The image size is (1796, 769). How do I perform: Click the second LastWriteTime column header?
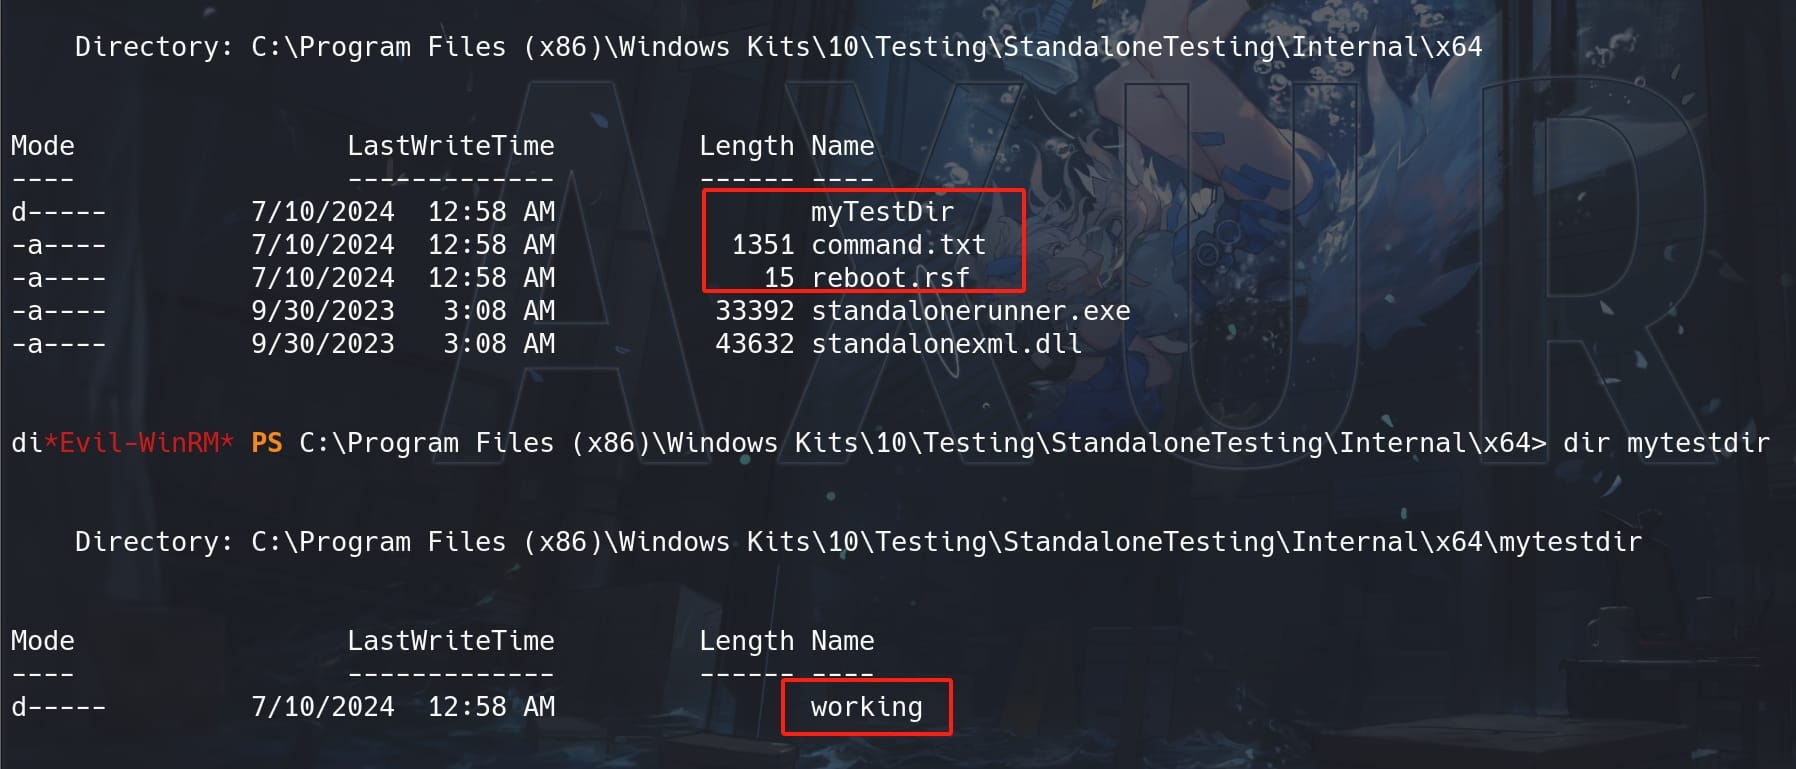(x=450, y=641)
